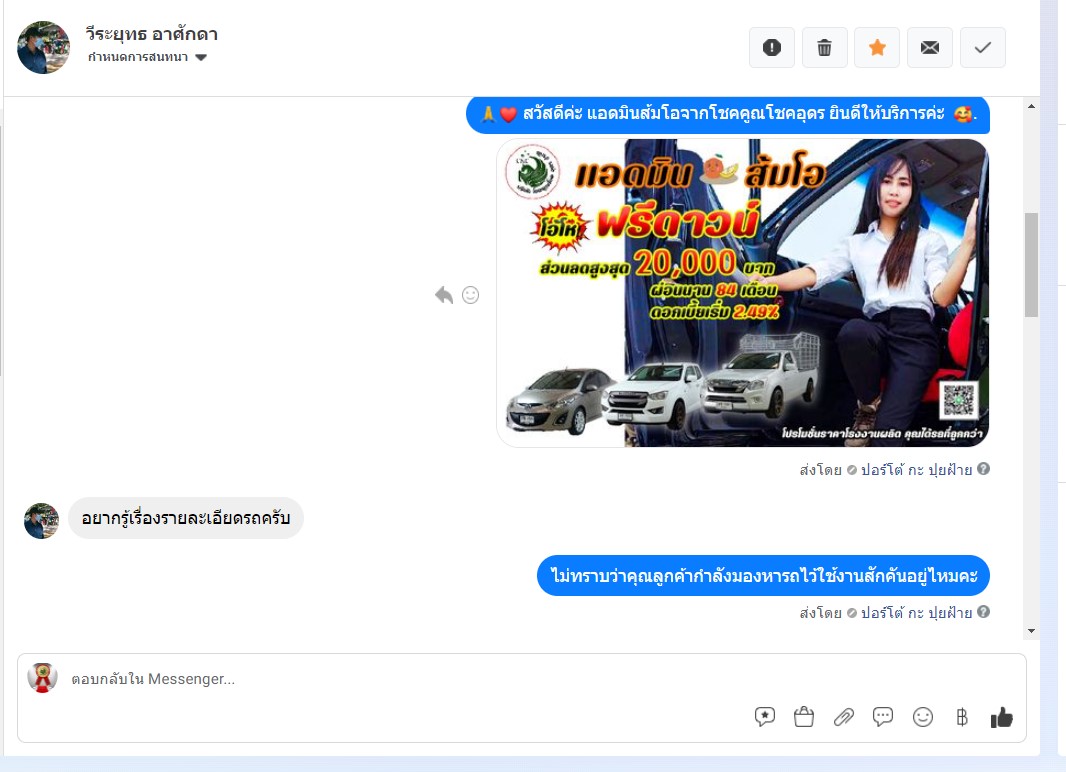
Task: Send a thumbs-up like
Action: [x=1001, y=717]
